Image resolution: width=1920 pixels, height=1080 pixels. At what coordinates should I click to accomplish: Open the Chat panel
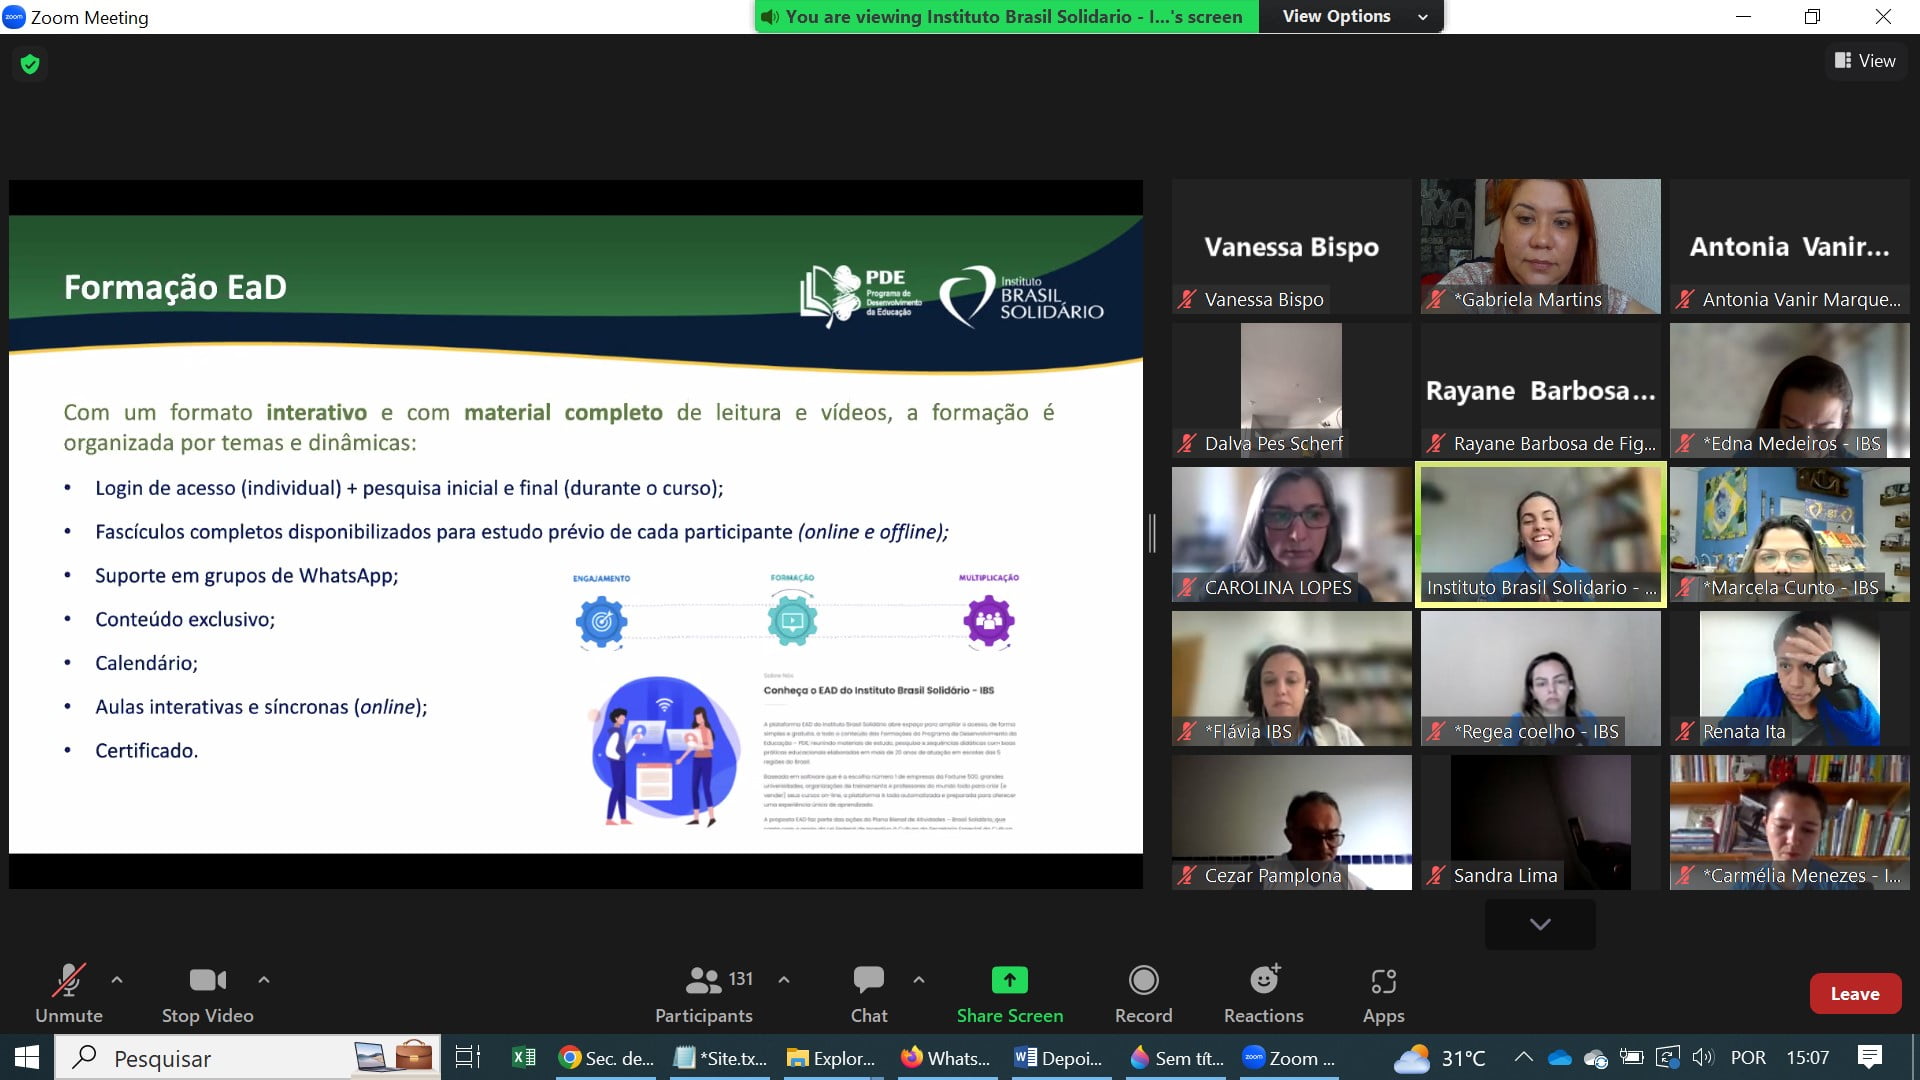click(868, 980)
